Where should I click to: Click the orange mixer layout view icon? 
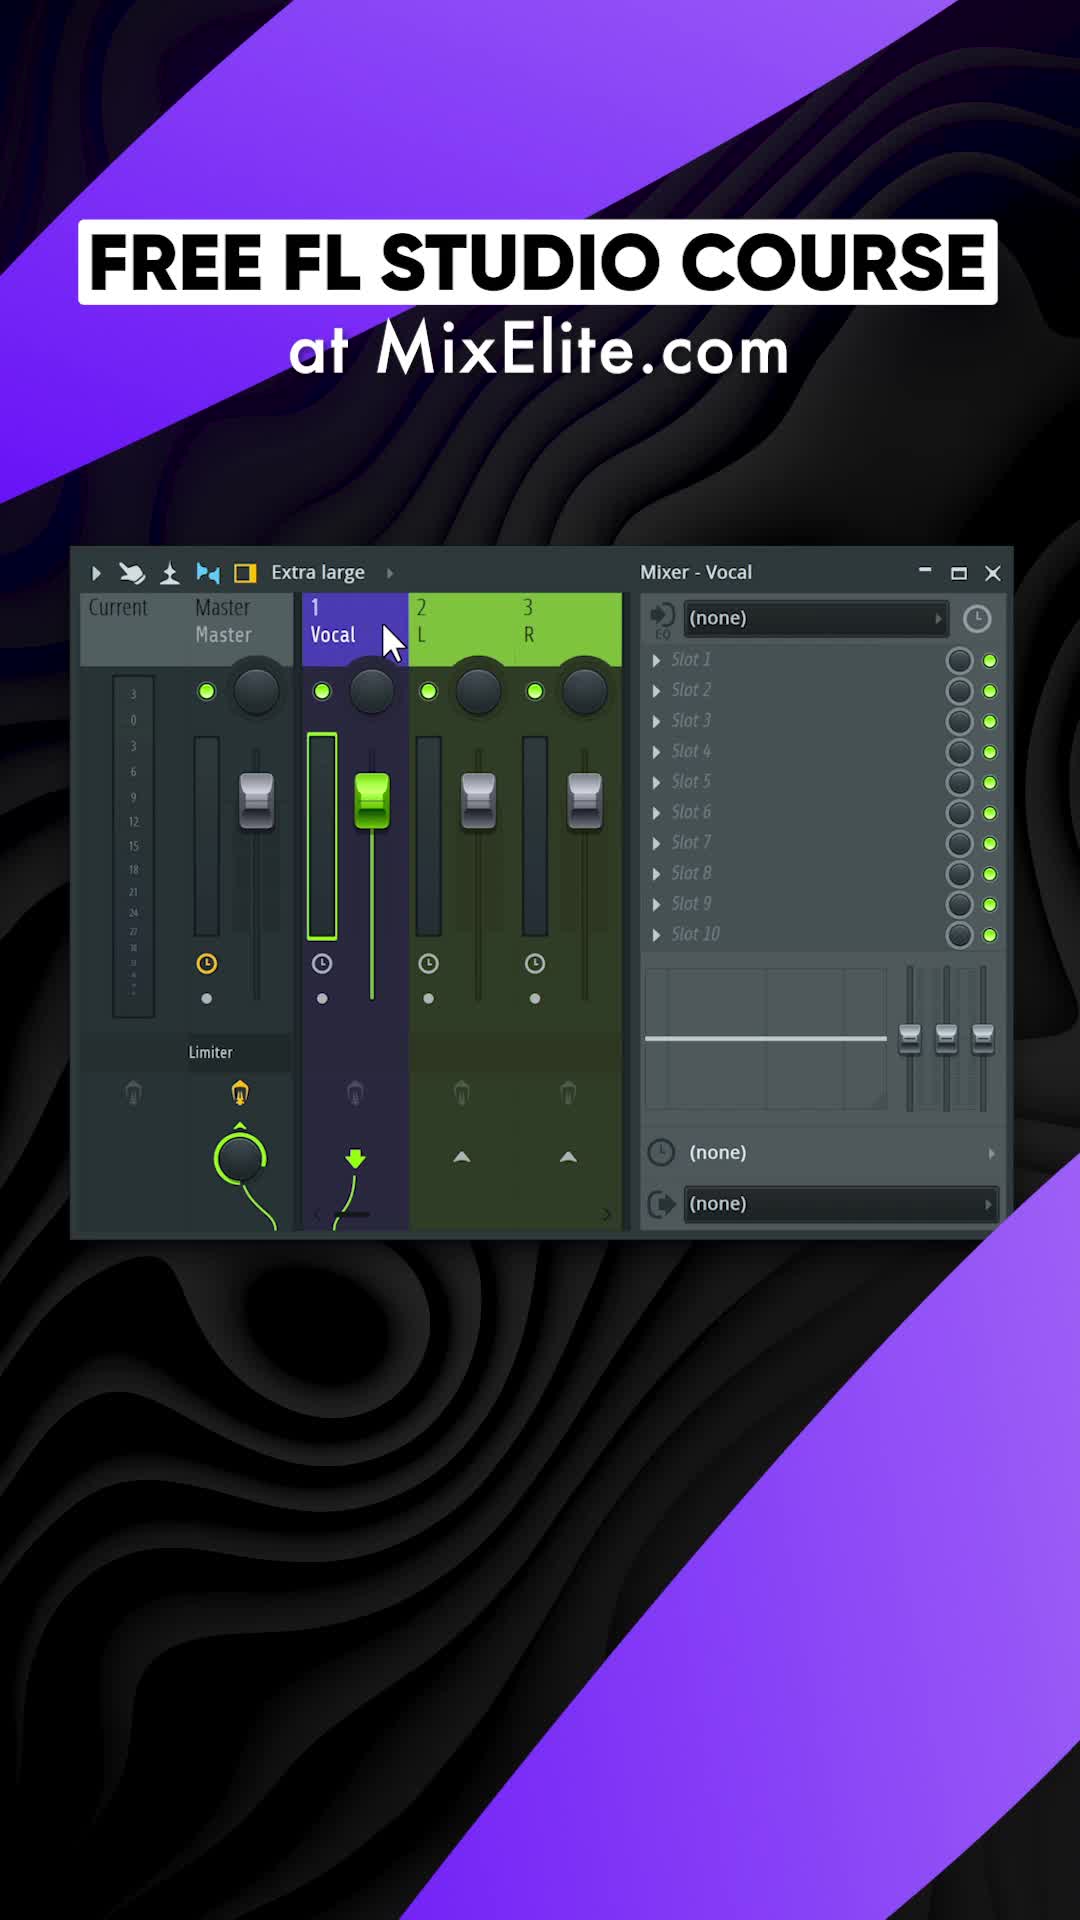point(245,573)
